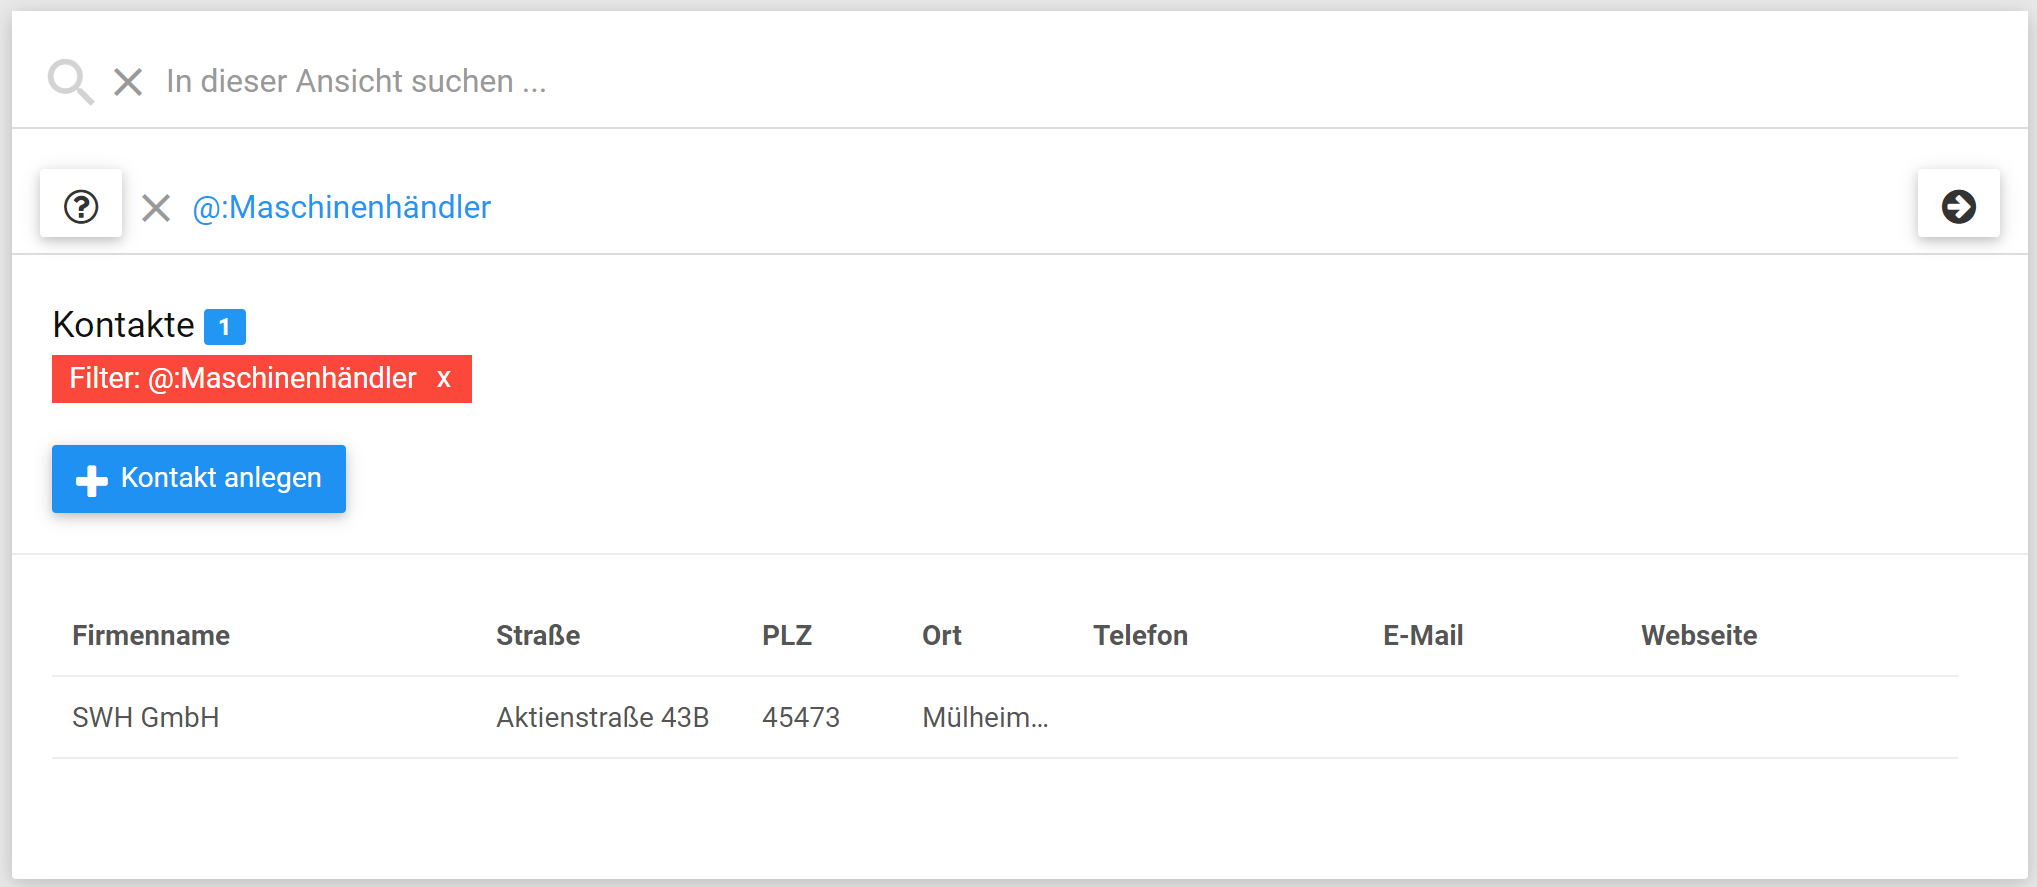Dismiss the red filter tag via x
2037x887 pixels.
444,379
